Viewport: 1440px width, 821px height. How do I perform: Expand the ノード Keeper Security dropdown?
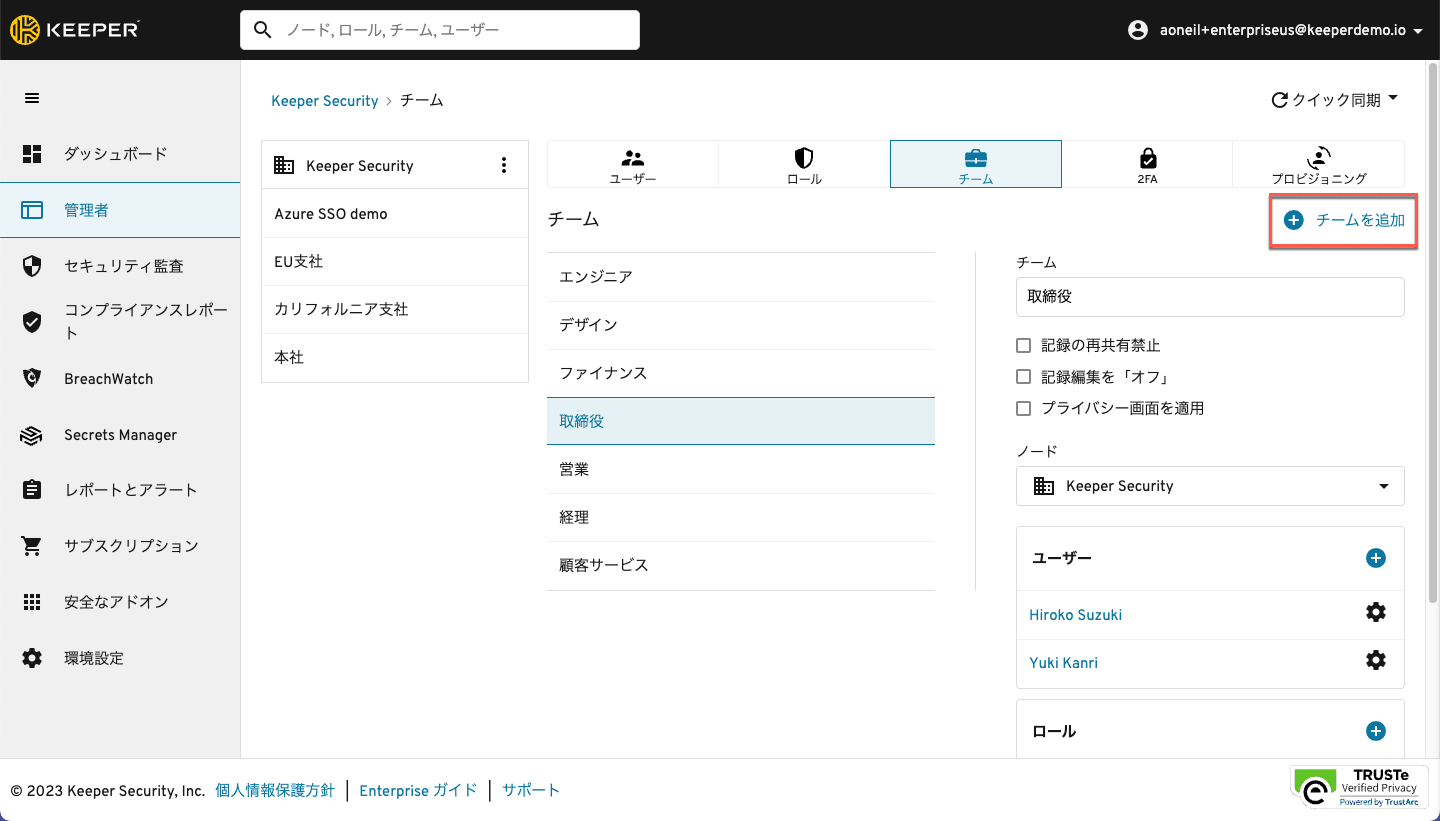pos(1210,486)
